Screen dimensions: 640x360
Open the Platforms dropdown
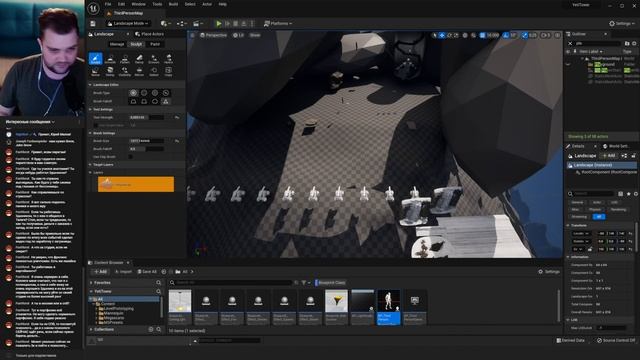(278, 24)
